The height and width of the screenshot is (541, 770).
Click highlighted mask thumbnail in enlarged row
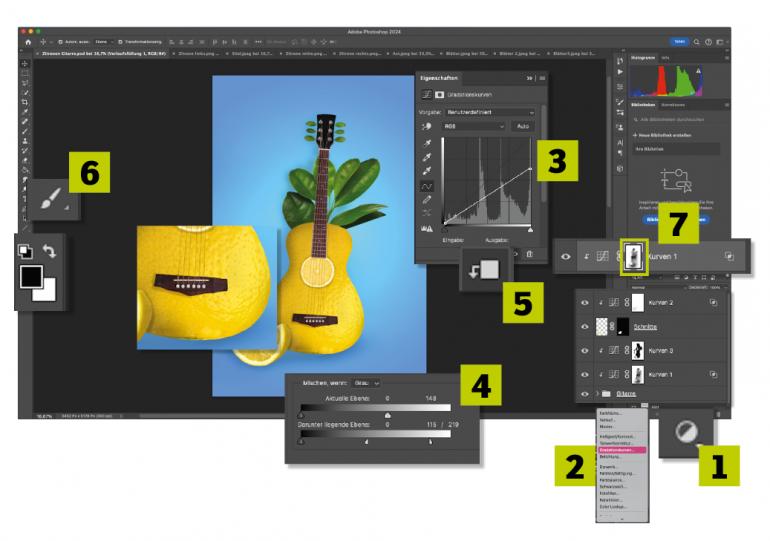[633, 256]
